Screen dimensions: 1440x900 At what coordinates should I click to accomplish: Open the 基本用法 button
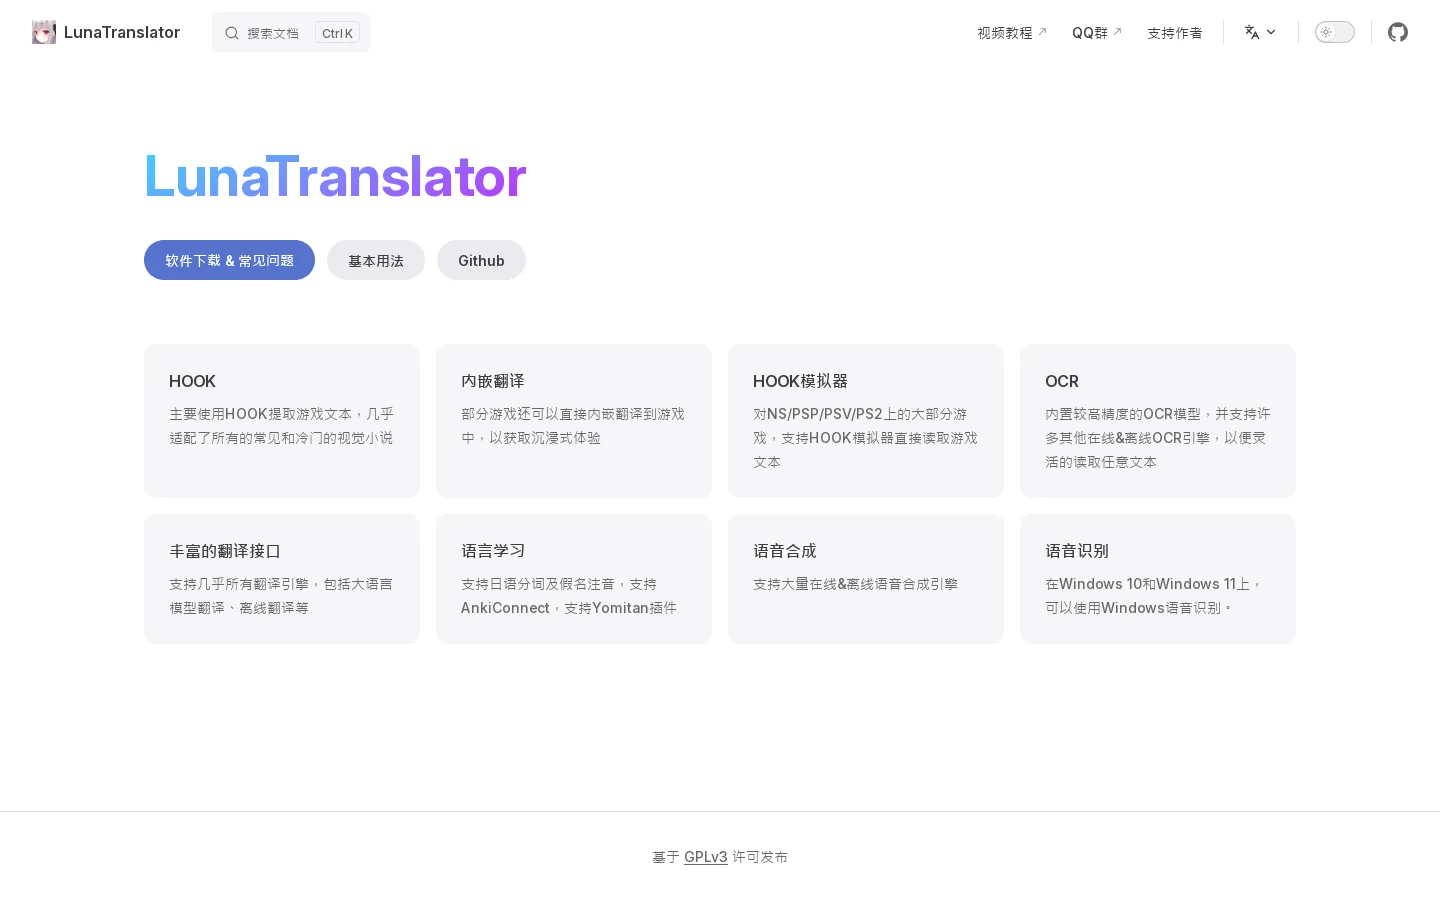[376, 260]
